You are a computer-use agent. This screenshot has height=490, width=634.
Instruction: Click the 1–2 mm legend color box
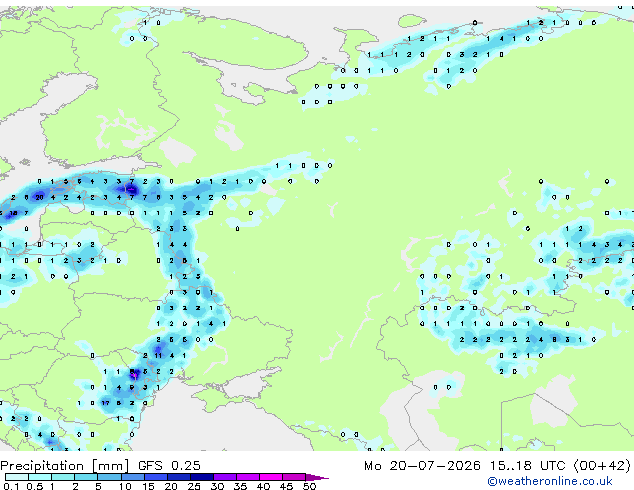tap(63, 477)
